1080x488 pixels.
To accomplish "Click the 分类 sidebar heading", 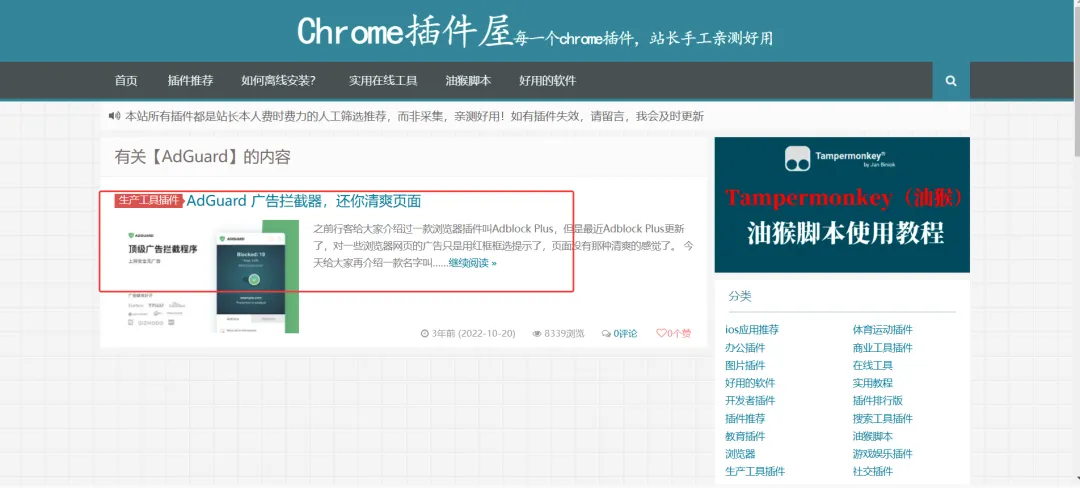I will click(740, 296).
